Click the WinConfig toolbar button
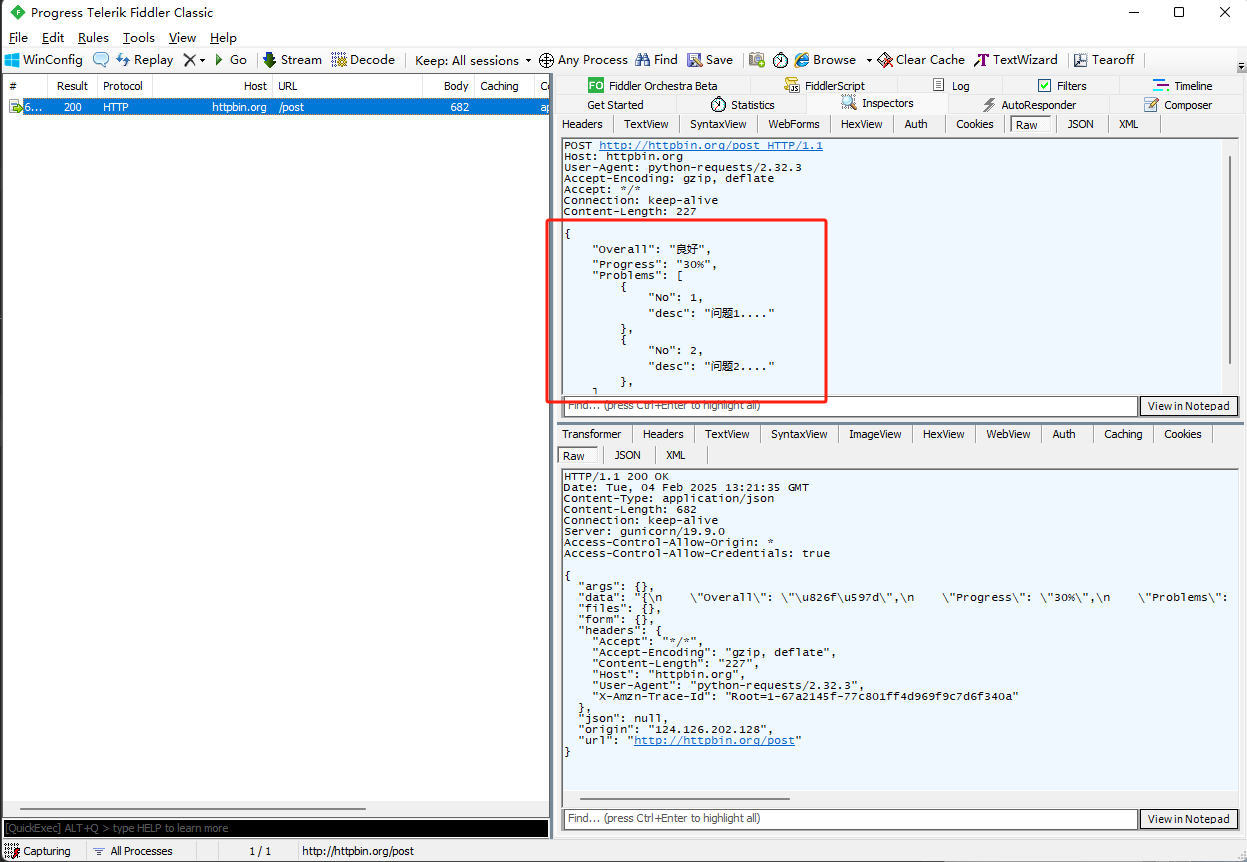The width and height of the screenshot is (1247, 862). [x=44, y=60]
